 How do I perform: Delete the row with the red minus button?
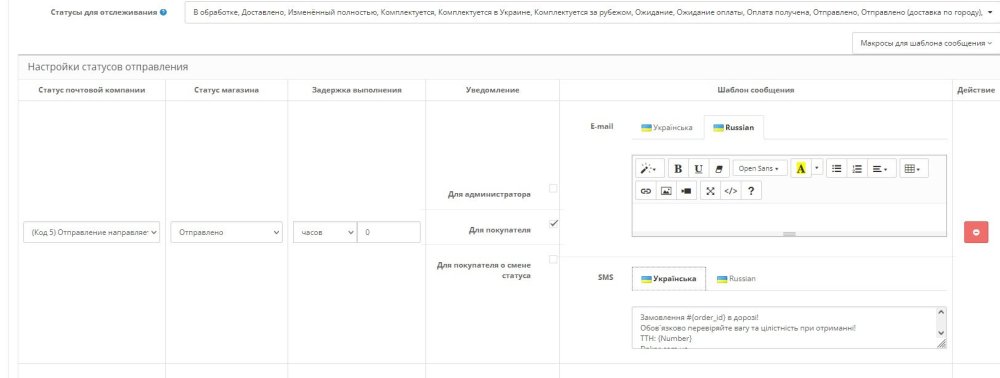point(976,232)
